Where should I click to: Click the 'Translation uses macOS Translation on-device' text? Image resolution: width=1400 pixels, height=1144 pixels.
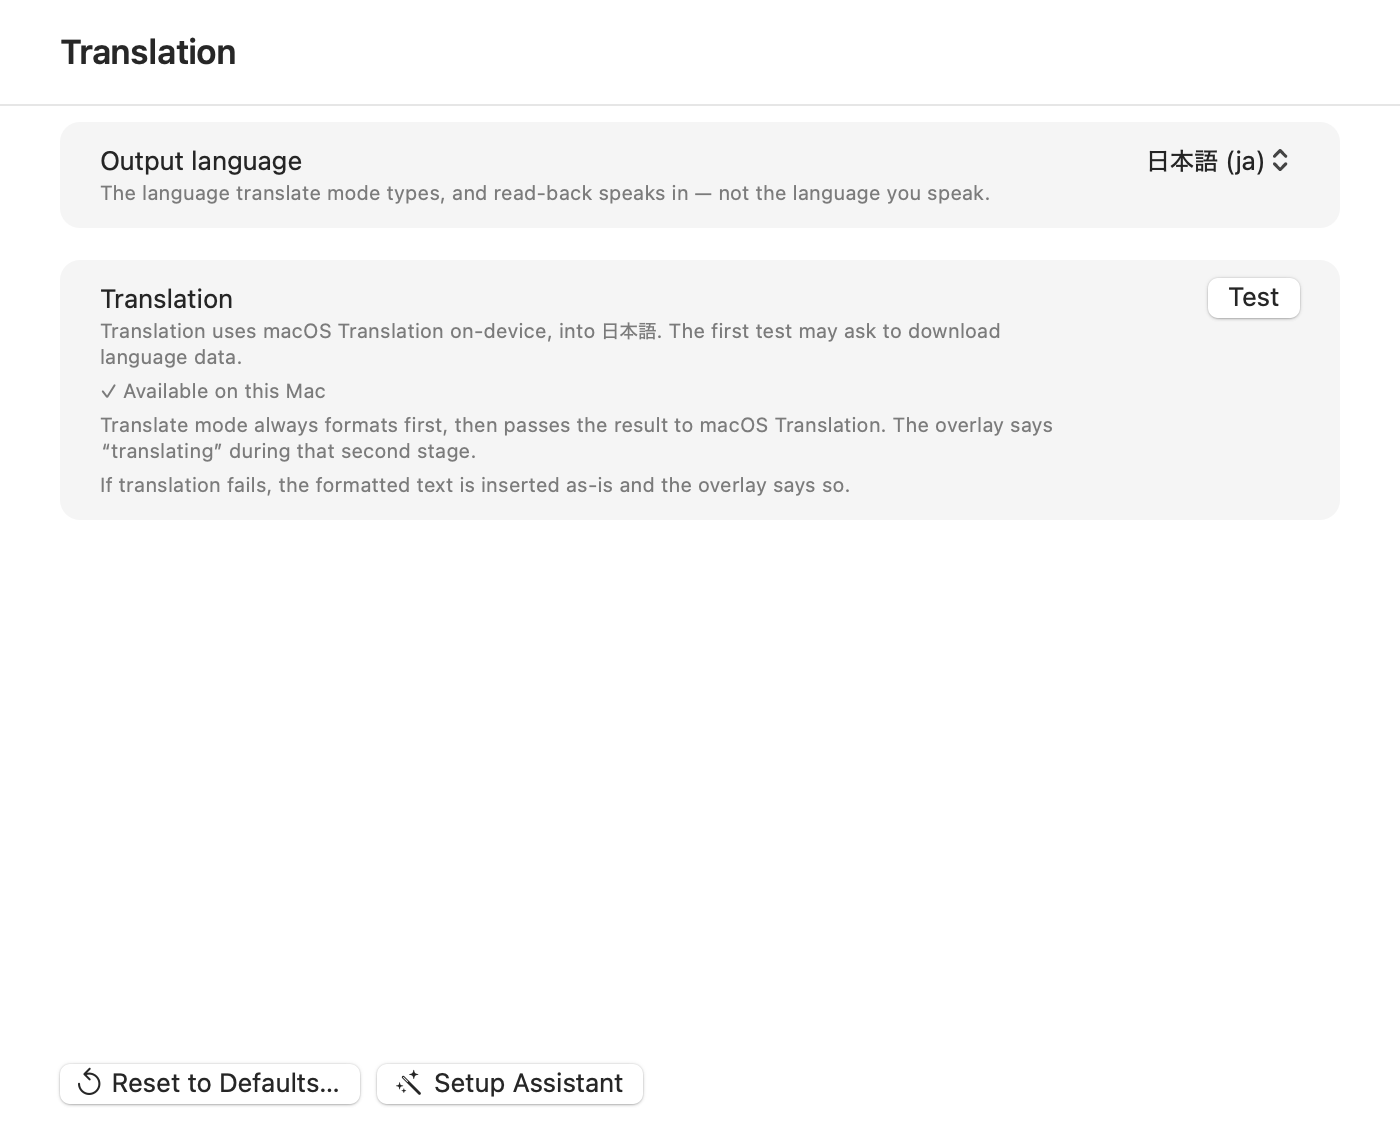pyautogui.click(x=550, y=344)
